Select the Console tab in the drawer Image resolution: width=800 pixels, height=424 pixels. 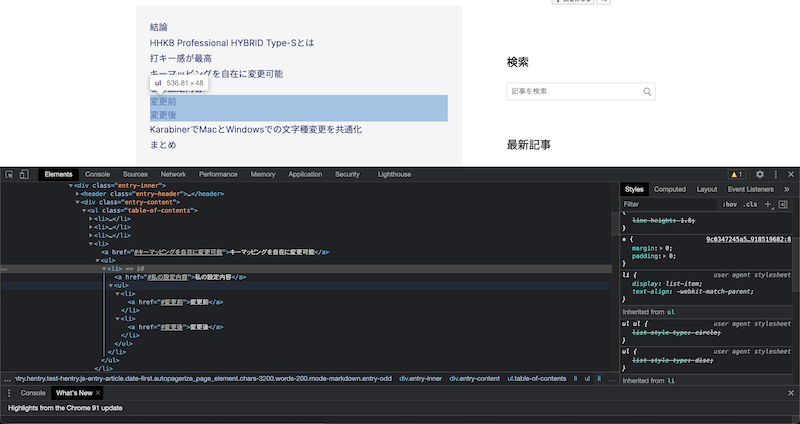click(x=33, y=393)
